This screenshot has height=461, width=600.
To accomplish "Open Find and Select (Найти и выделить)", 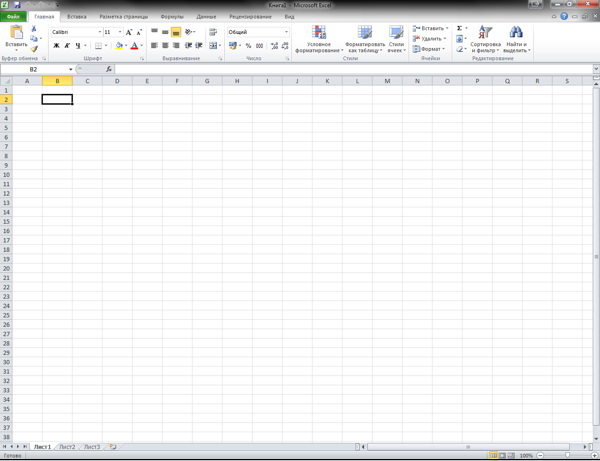I will pos(516,40).
